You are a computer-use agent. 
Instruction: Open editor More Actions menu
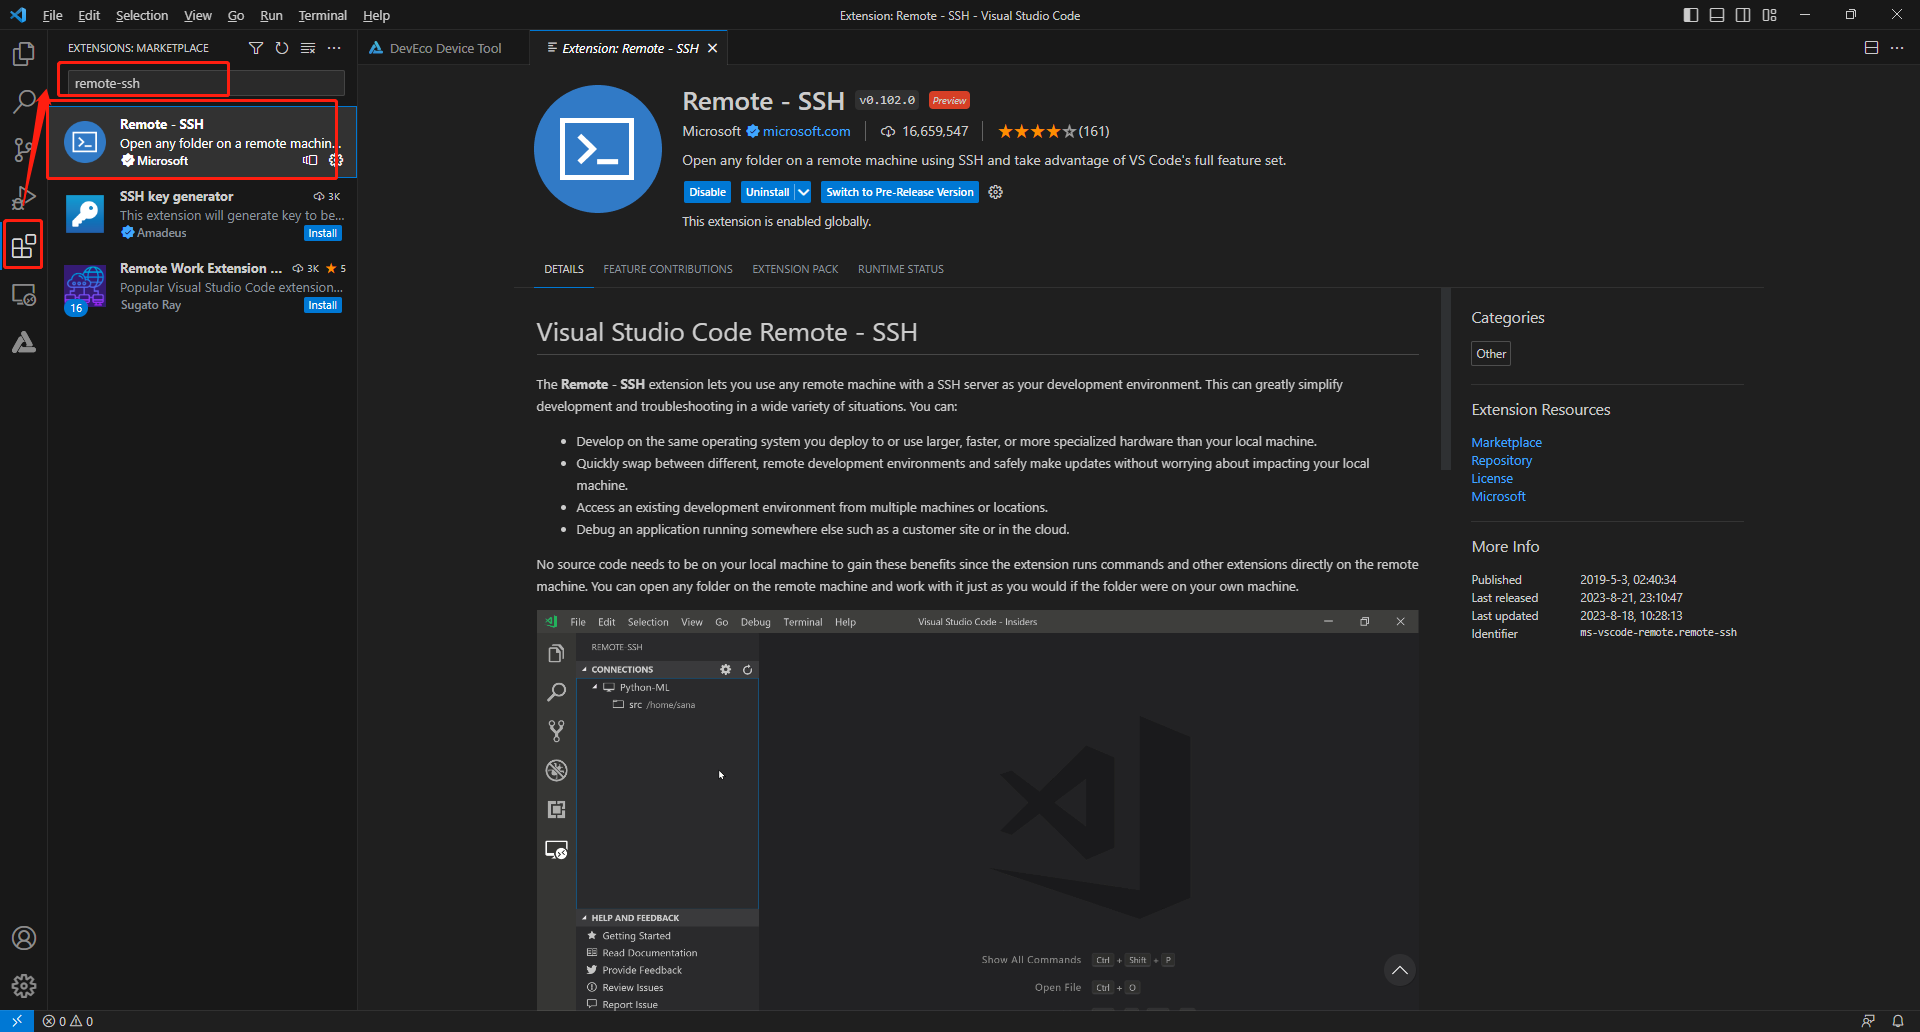click(x=1897, y=48)
